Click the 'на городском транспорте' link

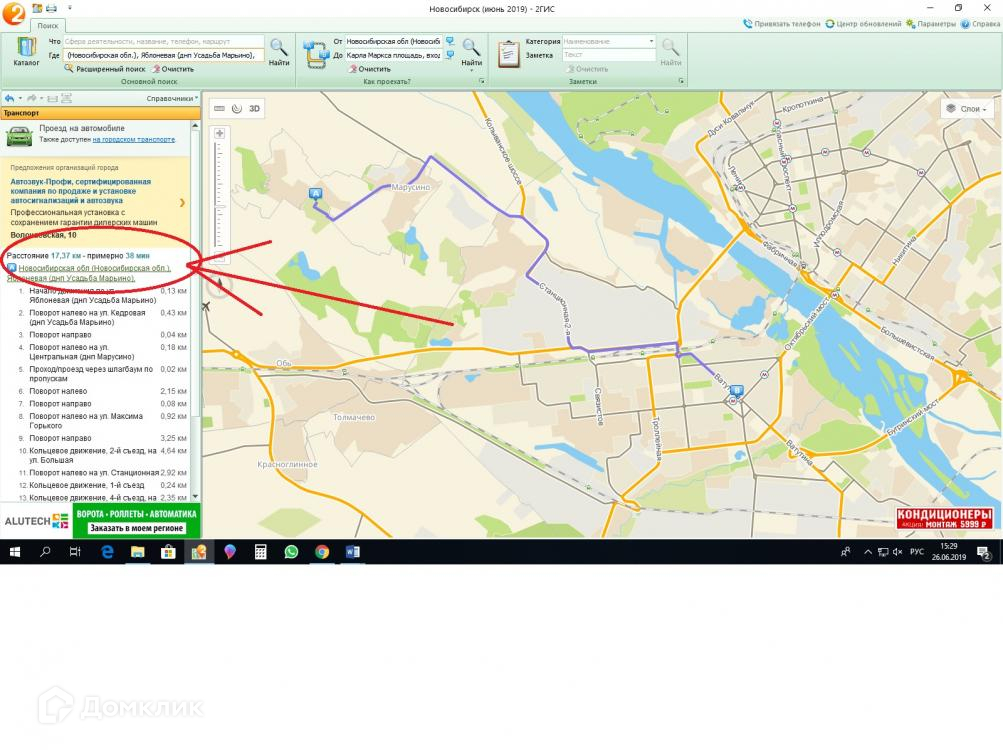coord(134,140)
